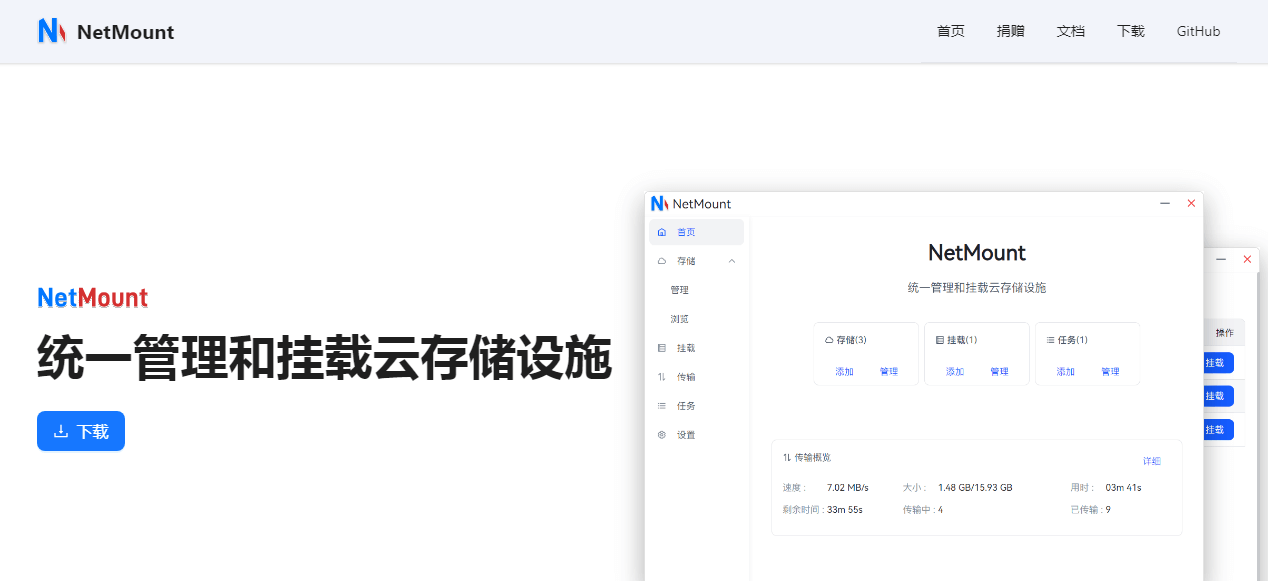
Task: Open 详细 in the transfer overview panel
Action: (1151, 461)
